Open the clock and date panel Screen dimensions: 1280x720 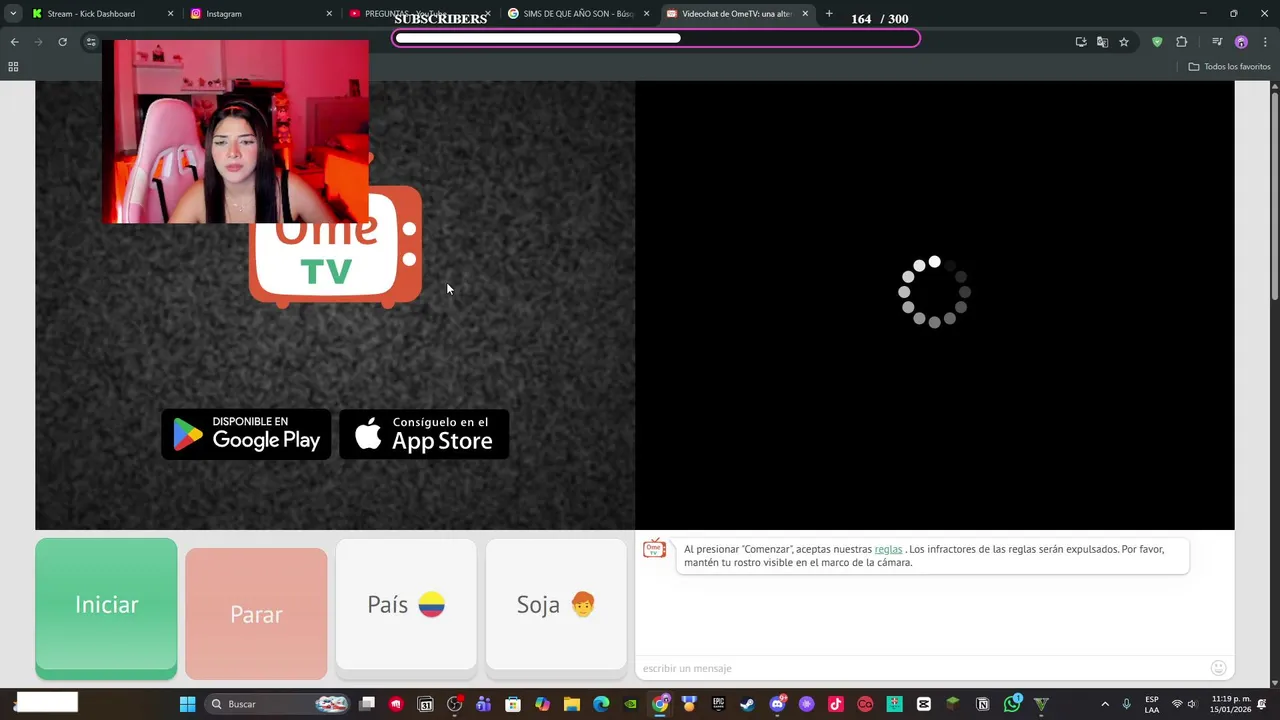(1230, 704)
